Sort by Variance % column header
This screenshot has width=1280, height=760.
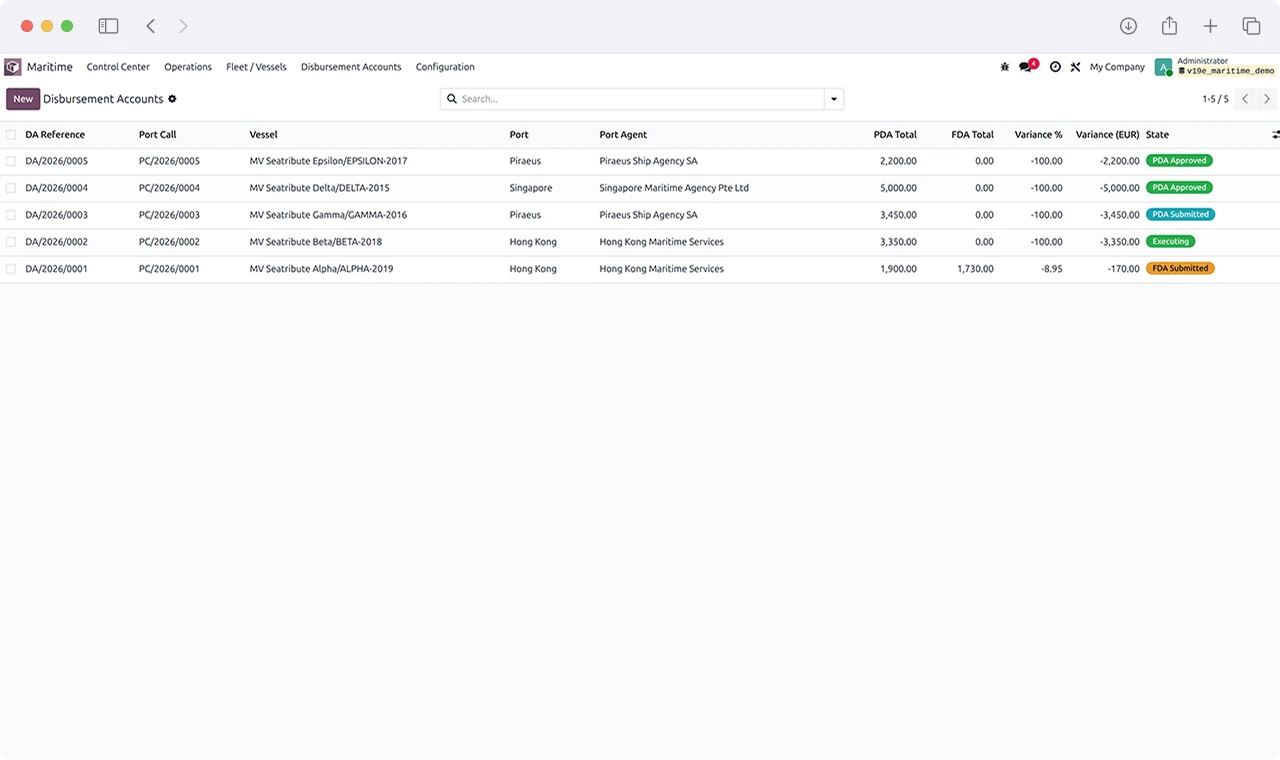click(1038, 135)
